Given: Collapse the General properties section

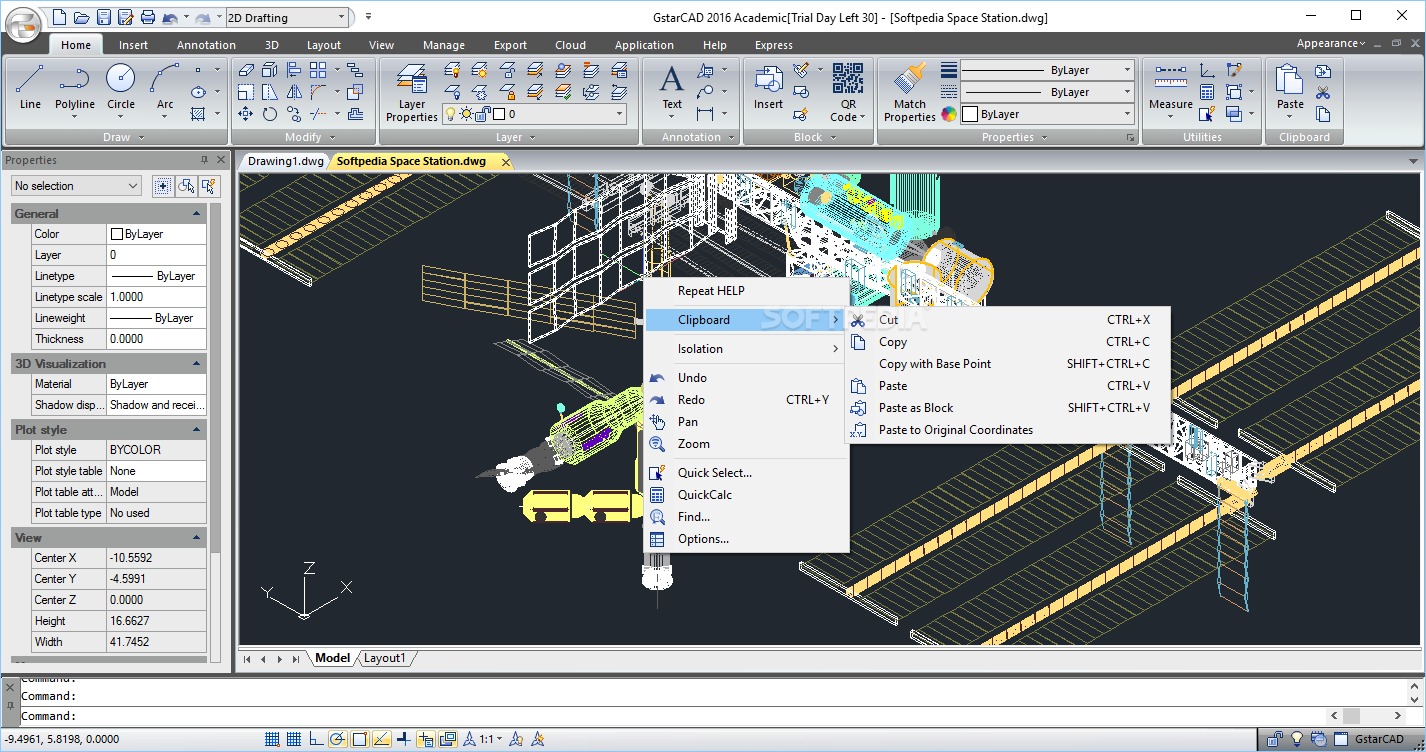Looking at the screenshot, I should point(197,214).
